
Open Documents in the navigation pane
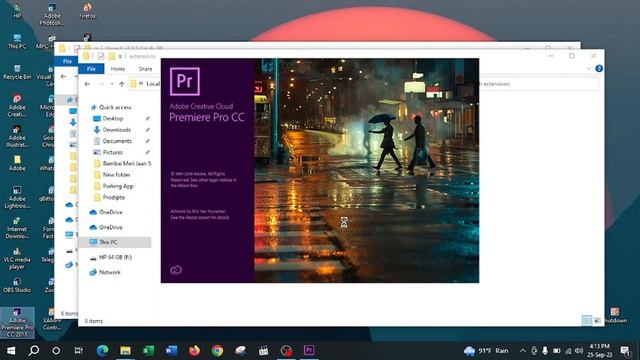[x=117, y=141]
